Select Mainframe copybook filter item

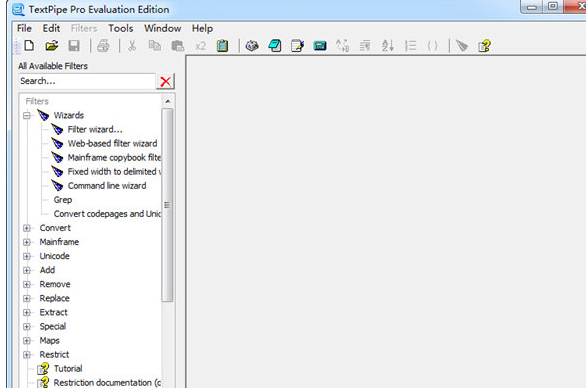[114, 158]
